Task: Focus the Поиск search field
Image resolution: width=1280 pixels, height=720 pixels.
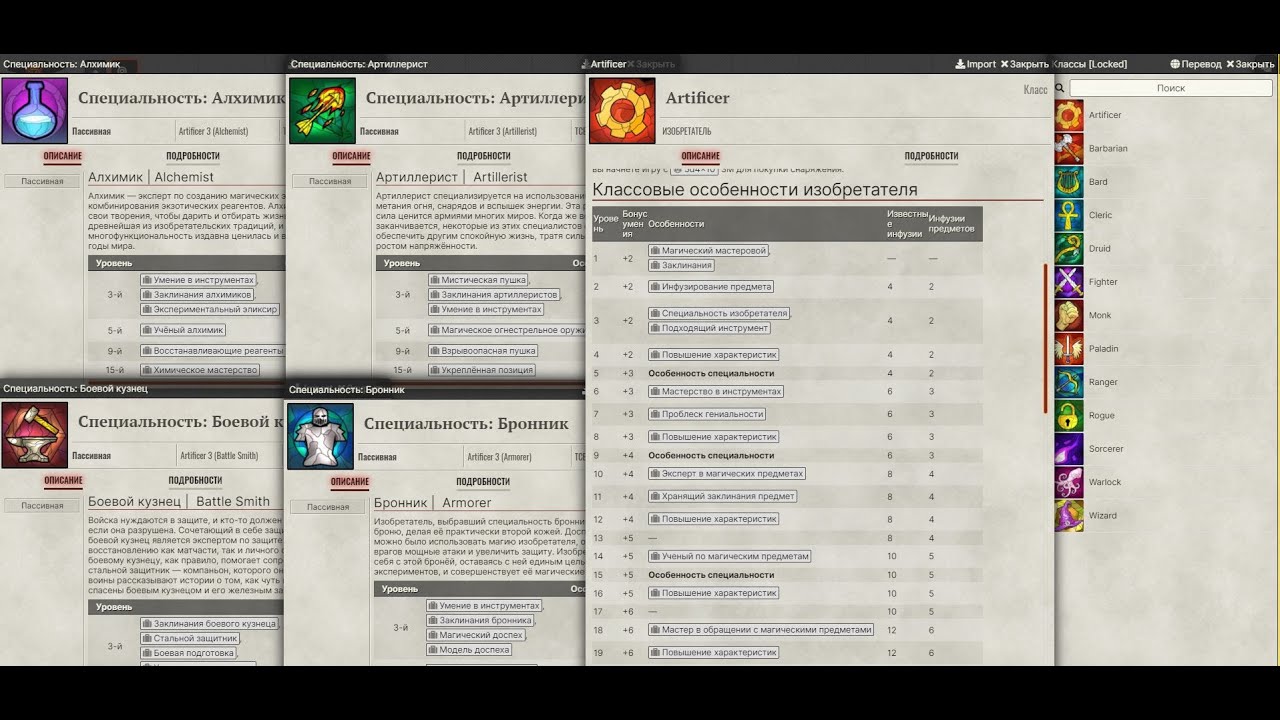Action: [x=1171, y=88]
